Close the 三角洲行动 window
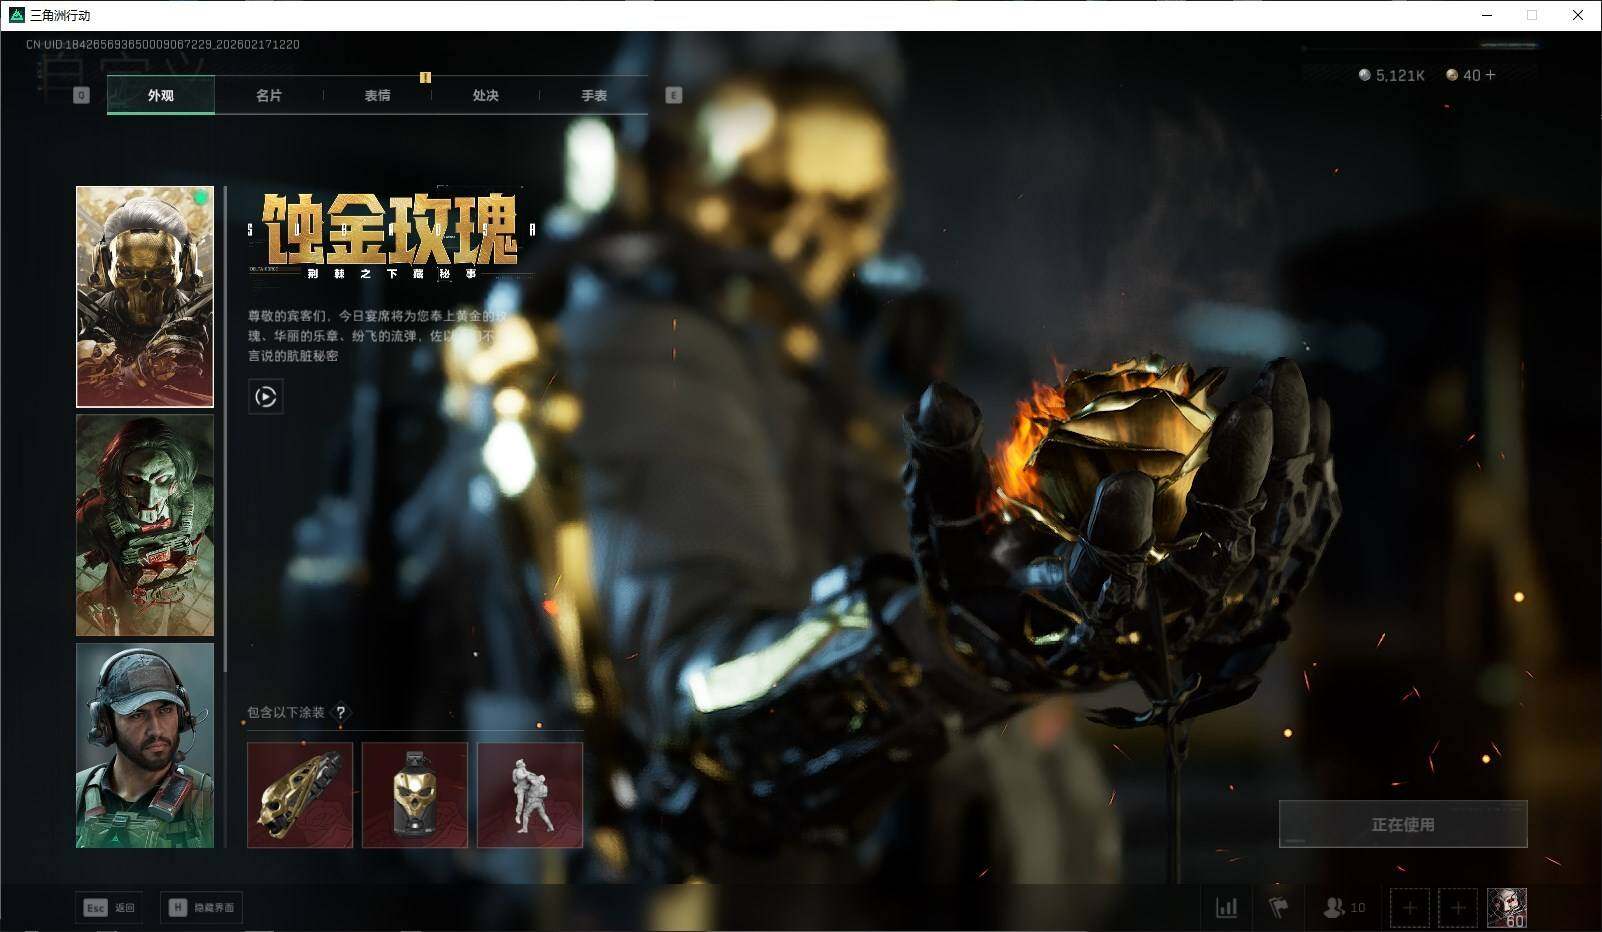Screen dimensions: 1602x932 pyautogui.click(x=1578, y=15)
